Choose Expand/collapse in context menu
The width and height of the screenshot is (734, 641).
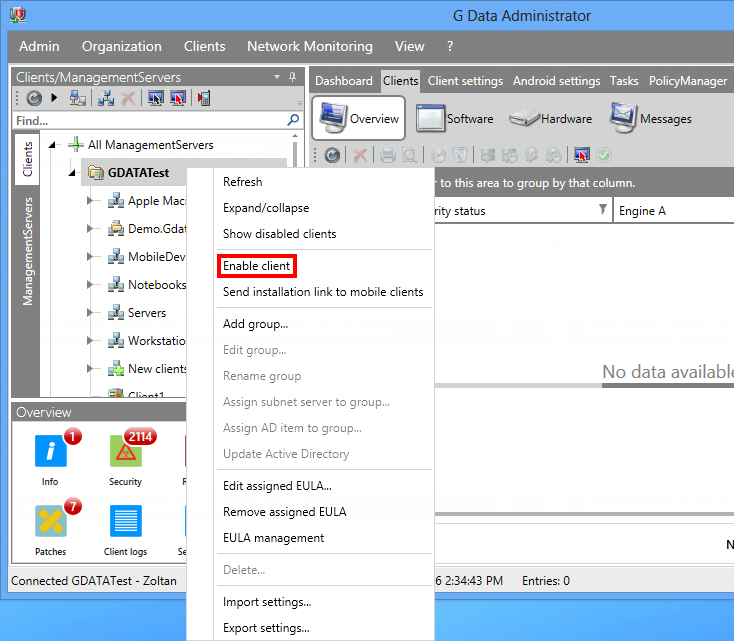(266, 208)
